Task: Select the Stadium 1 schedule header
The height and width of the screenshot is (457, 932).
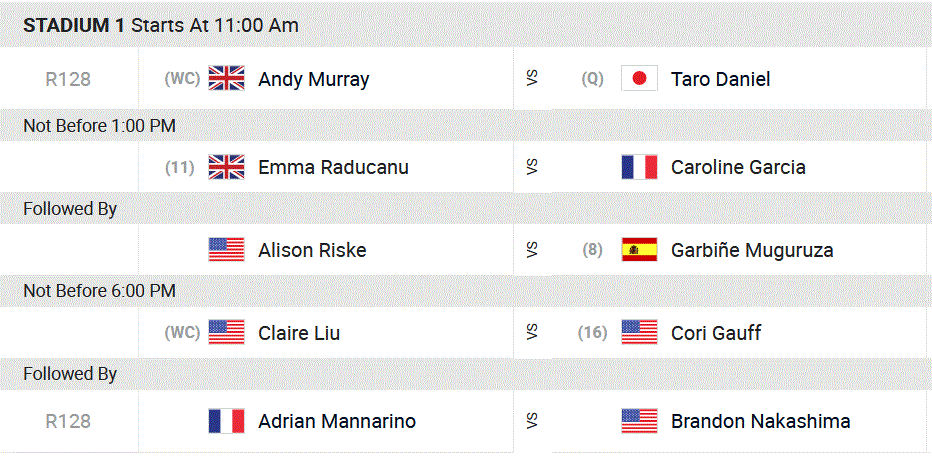Action: click(161, 25)
